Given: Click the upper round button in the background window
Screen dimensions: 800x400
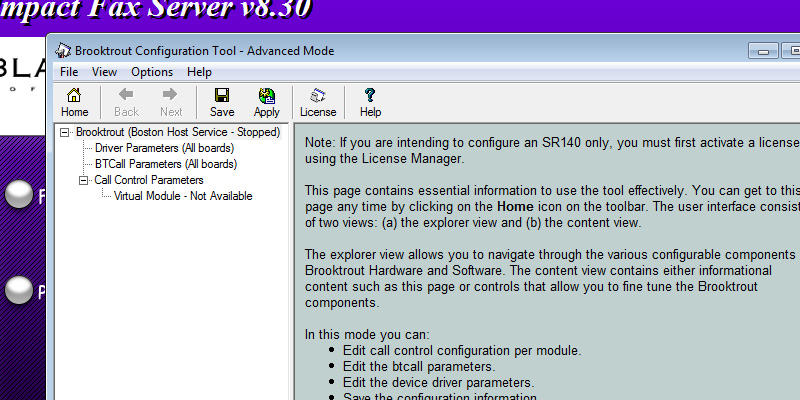Looking at the screenshot, I should tap(19, 195).
